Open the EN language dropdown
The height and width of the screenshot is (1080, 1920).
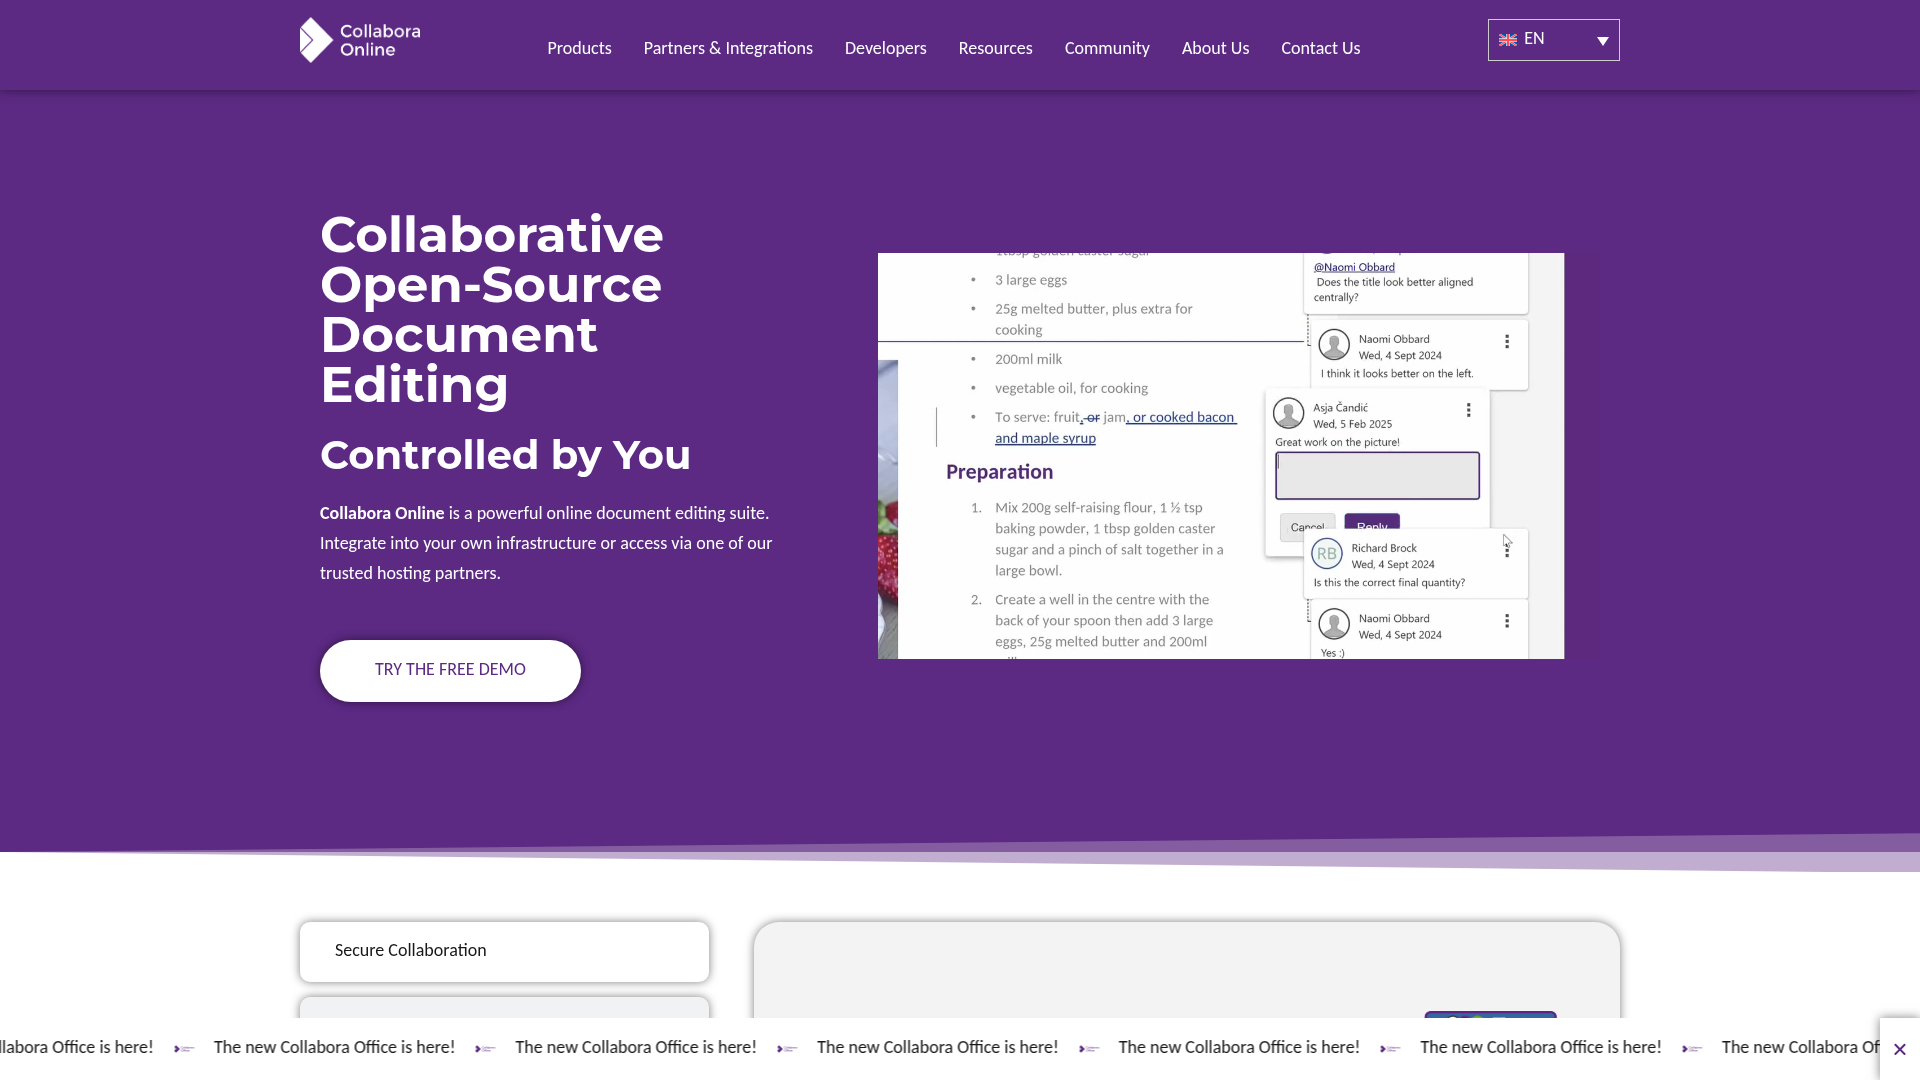point(1552,39)
